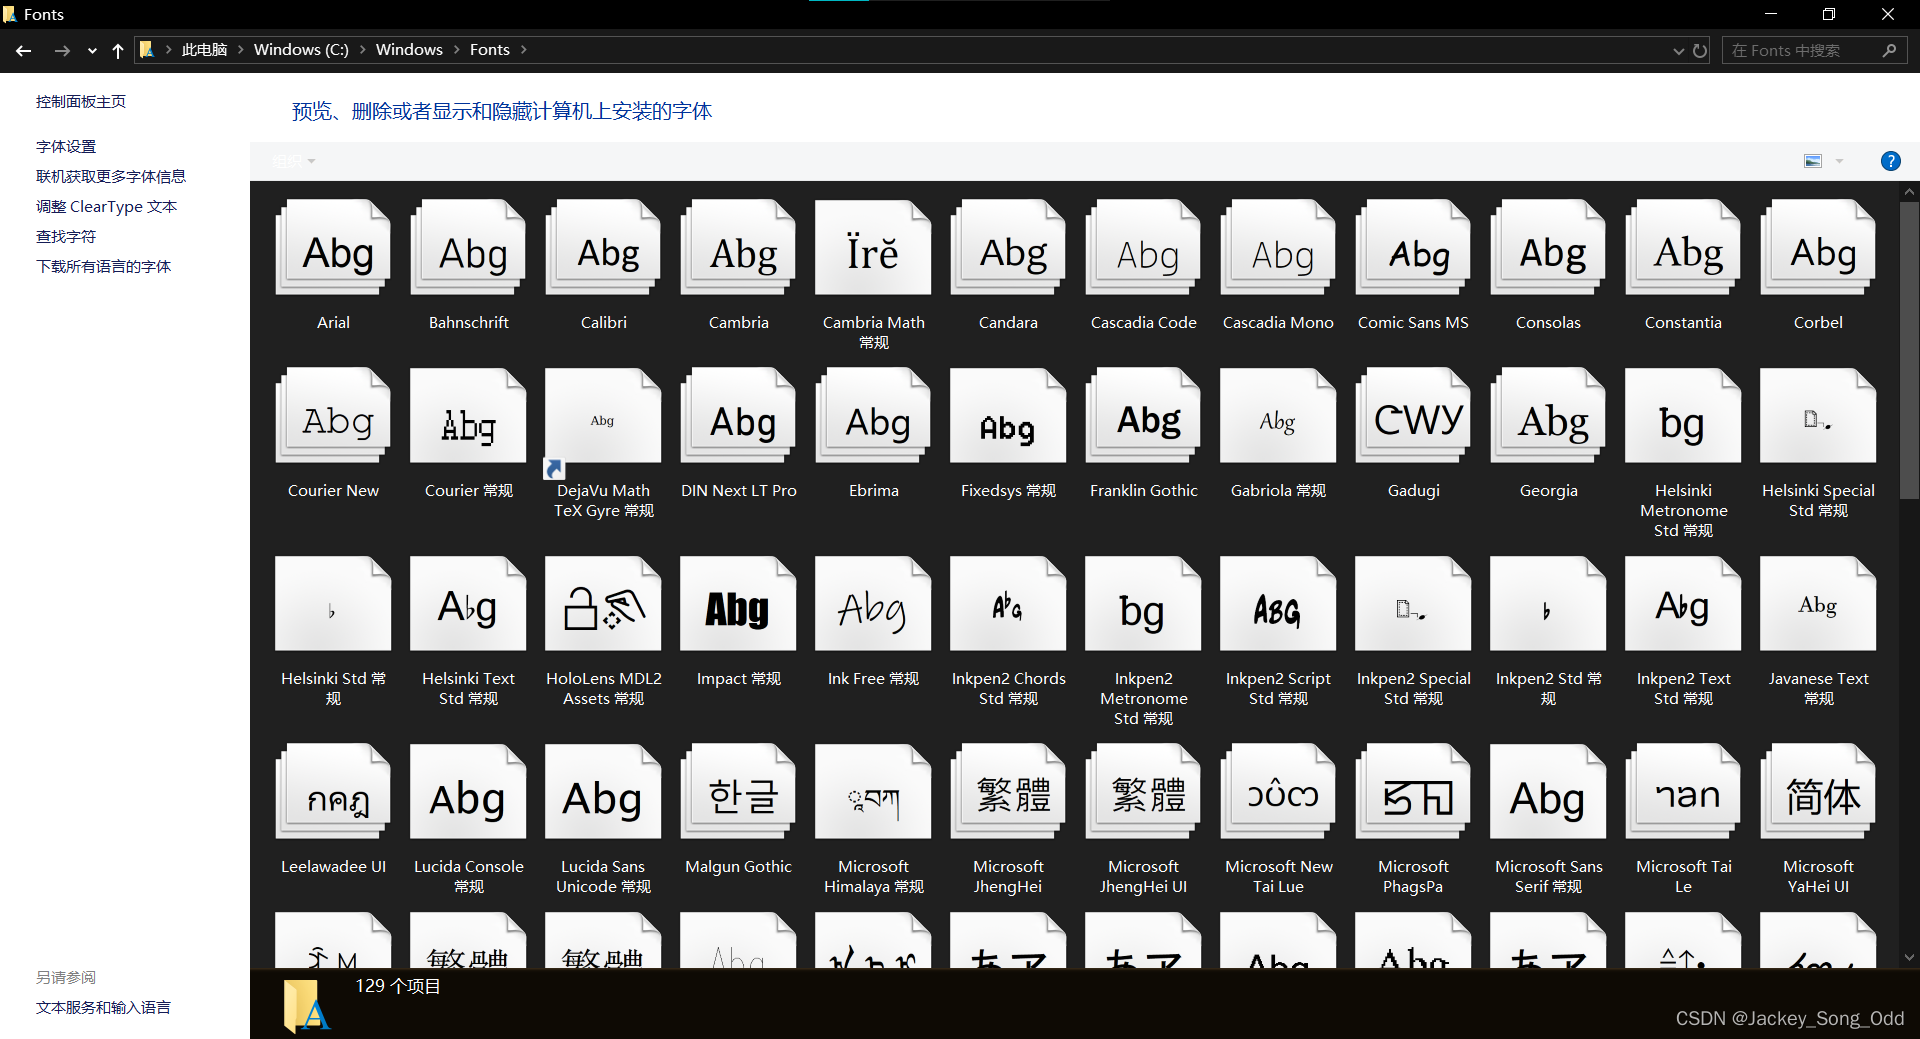Open 调整 ClearType 文本 link
The image size is (1920, 1039).
click(106, 206)
